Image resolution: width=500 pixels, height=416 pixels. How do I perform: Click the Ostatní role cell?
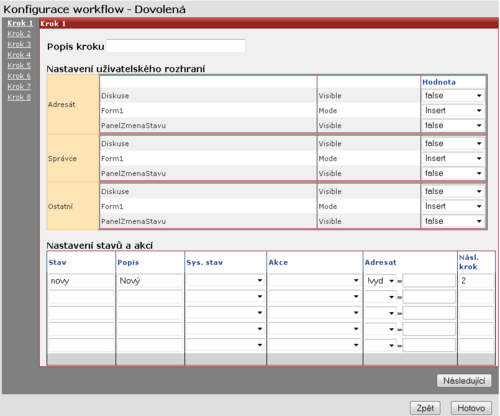pos(73,206)
